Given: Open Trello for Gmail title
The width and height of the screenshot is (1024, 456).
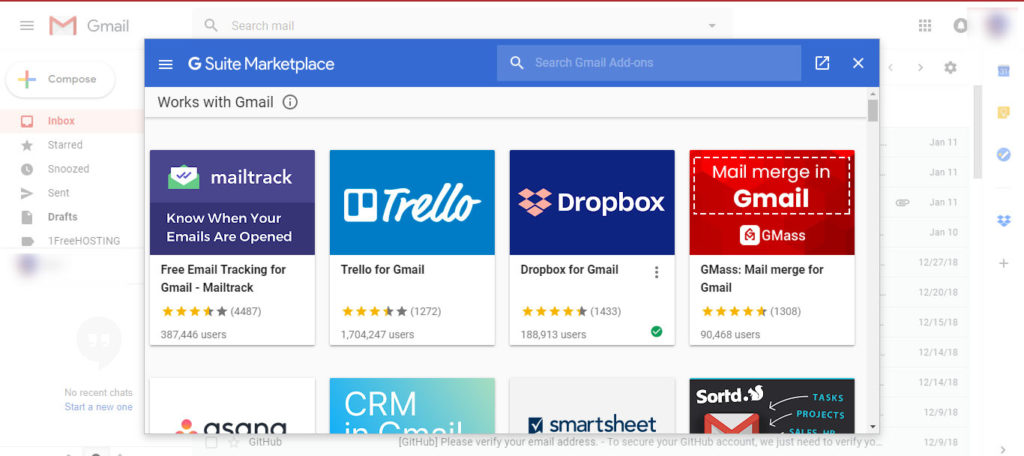Looking at the screenshot, I should pyautogui.click(x=383, y=269).
